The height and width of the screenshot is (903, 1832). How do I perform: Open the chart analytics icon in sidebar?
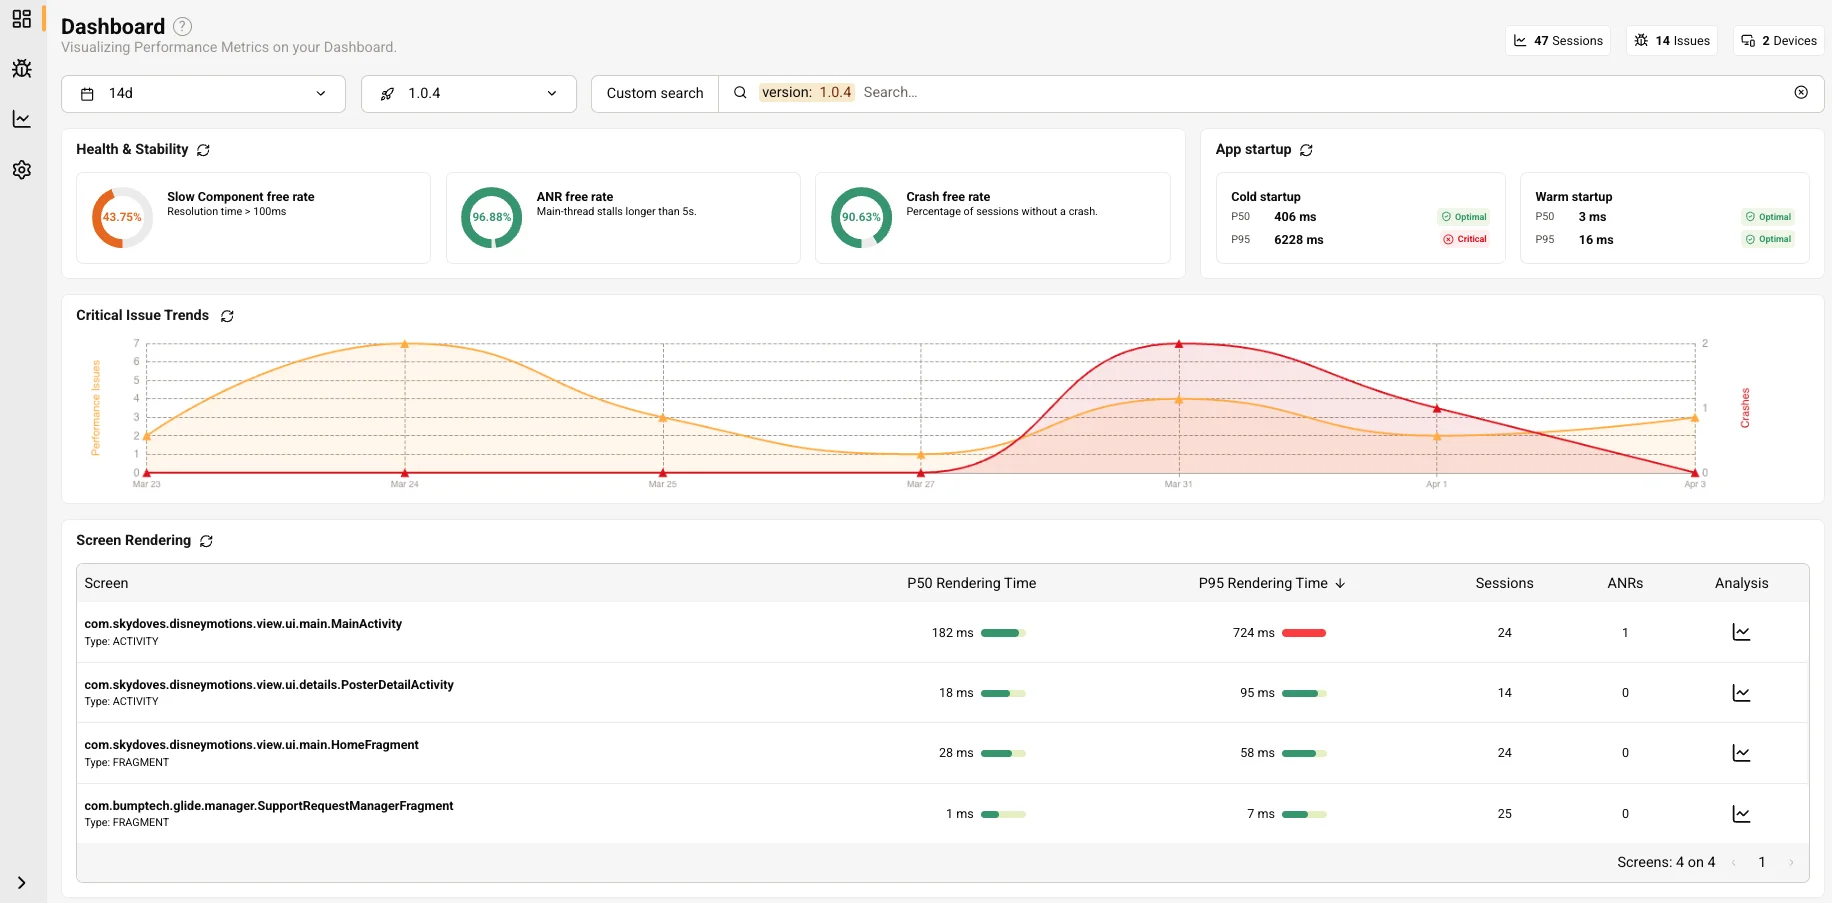click(x=22, y=119)
